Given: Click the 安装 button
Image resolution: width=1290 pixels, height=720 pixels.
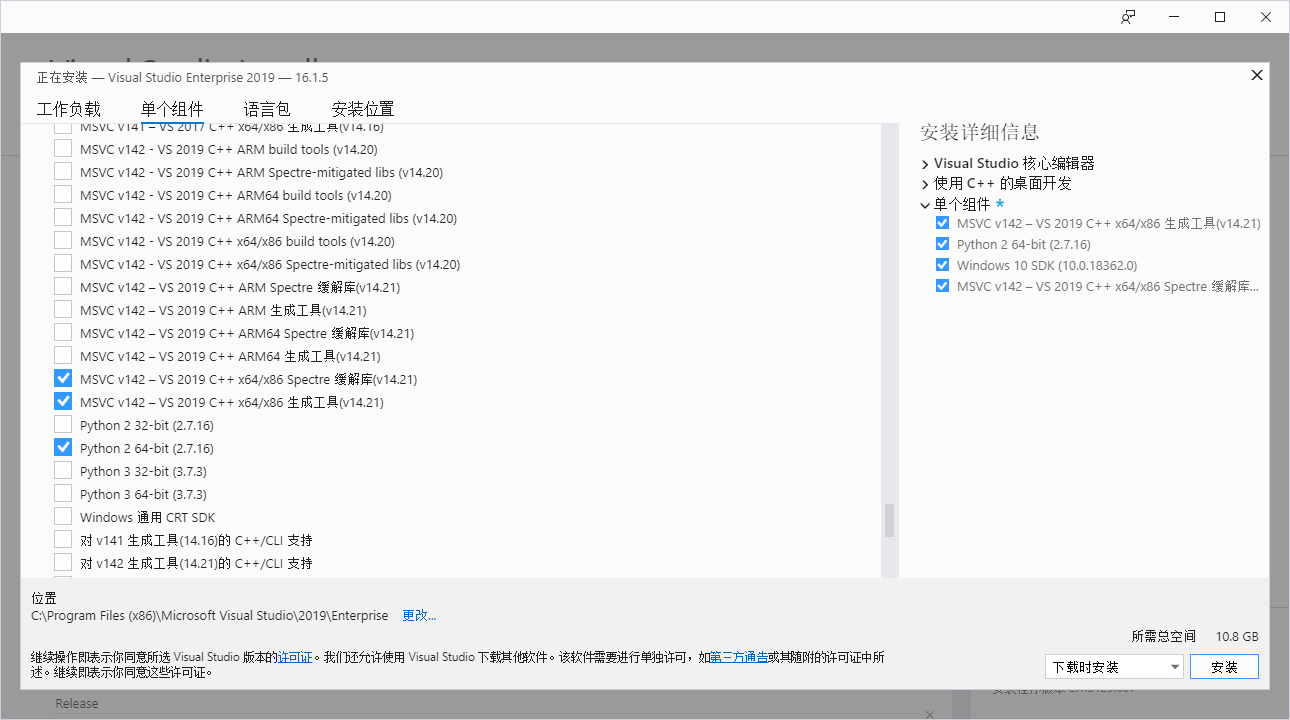Looking at the screenshot, I should [x=1224, y=667].
